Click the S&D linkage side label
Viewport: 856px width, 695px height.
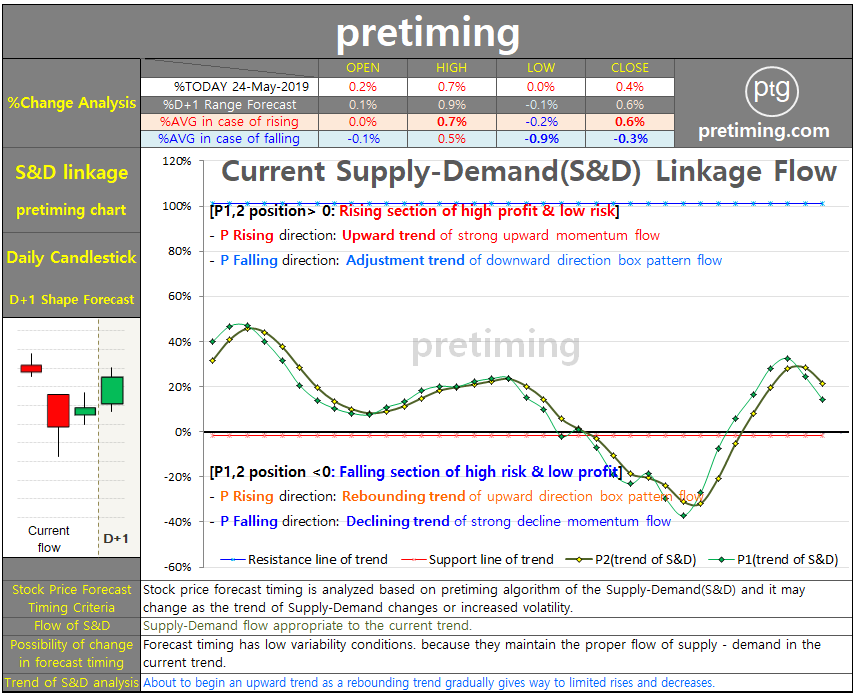tap(72, 173)
